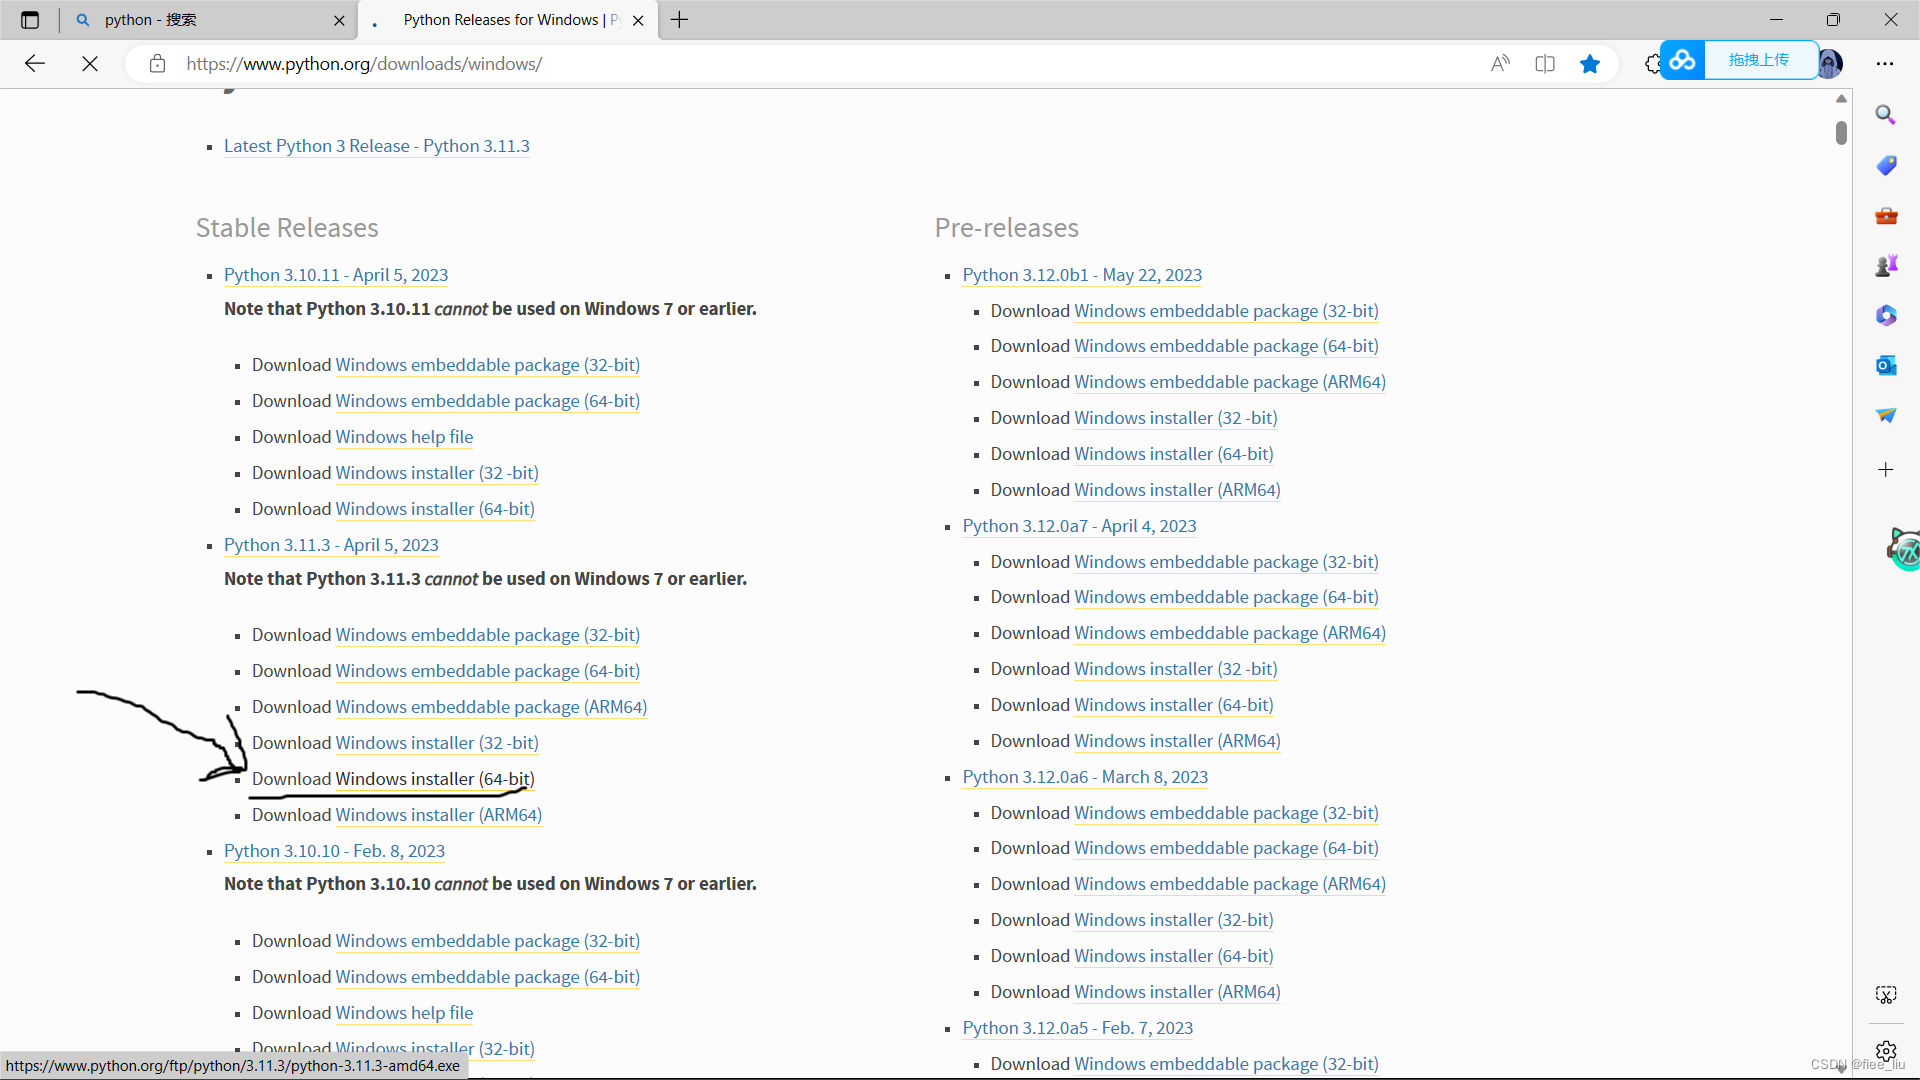The width and height of the screenshot is (1920, 1080).
Task: Open sidebar red toolbox icon
Action: tap(1886, 215)
